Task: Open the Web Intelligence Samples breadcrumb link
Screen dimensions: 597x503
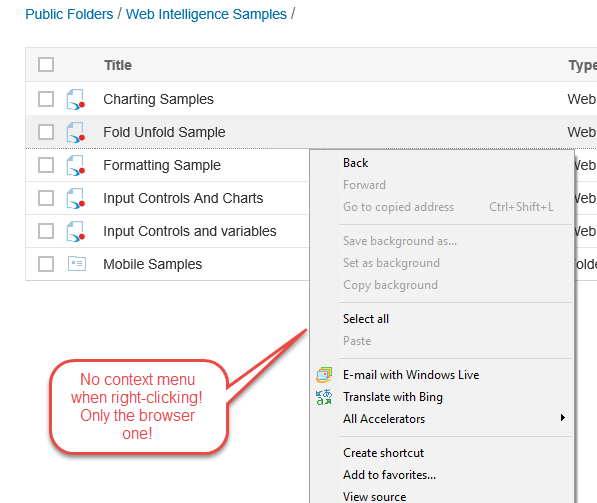Action: pos(206,14)
